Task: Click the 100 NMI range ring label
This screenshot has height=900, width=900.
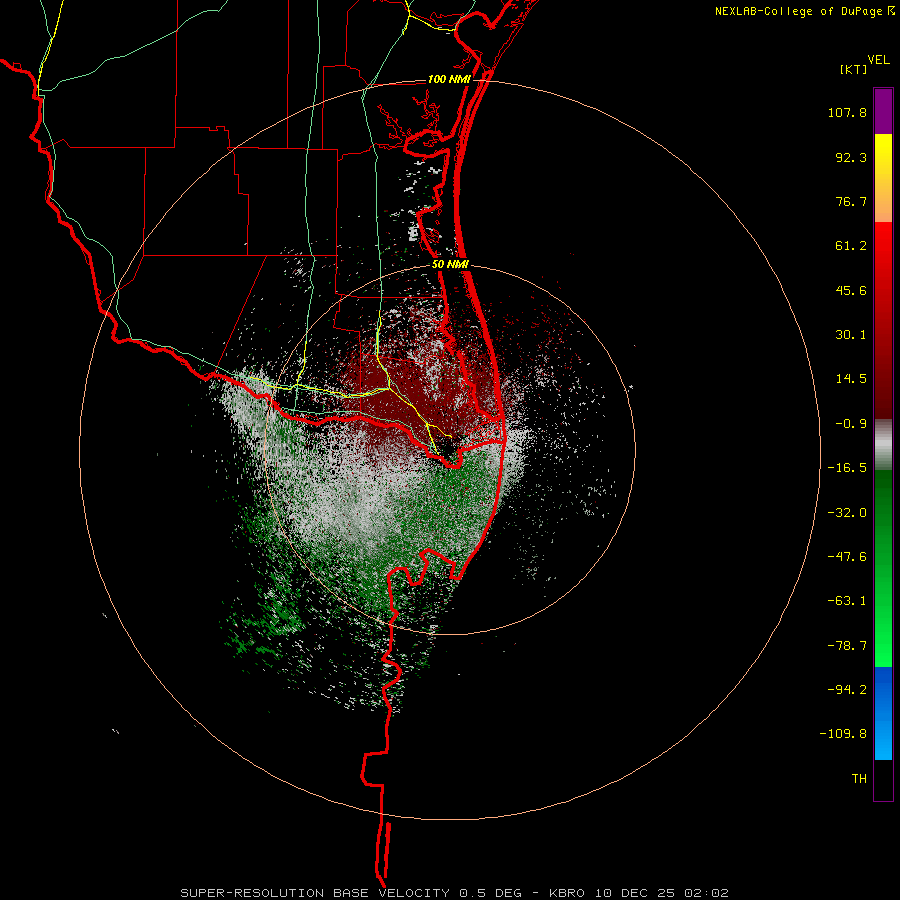Action: tap(449, 79)
